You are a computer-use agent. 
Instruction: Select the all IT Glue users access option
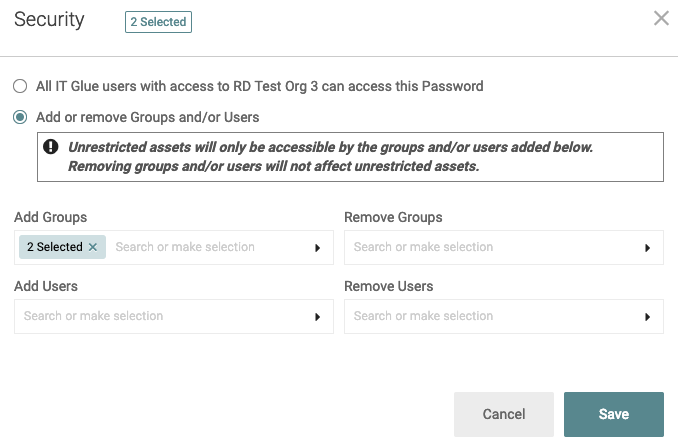coord(20,87)
